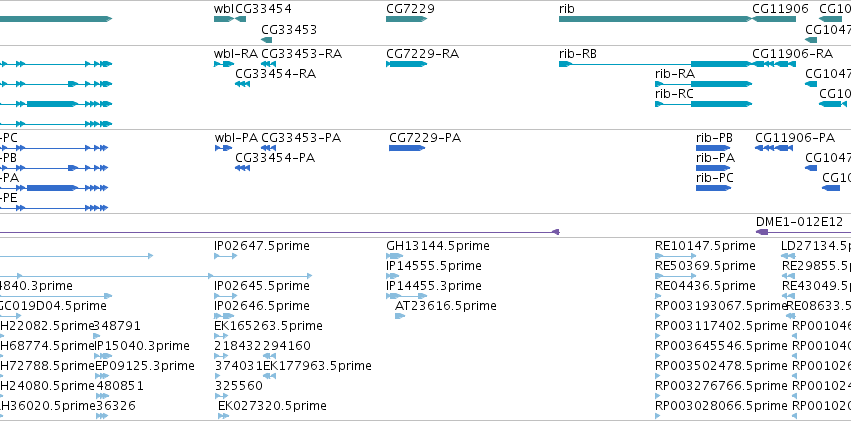Click the RP003276766.5prime EST
The width and height of the screenshot is (851, 421).
658,396
